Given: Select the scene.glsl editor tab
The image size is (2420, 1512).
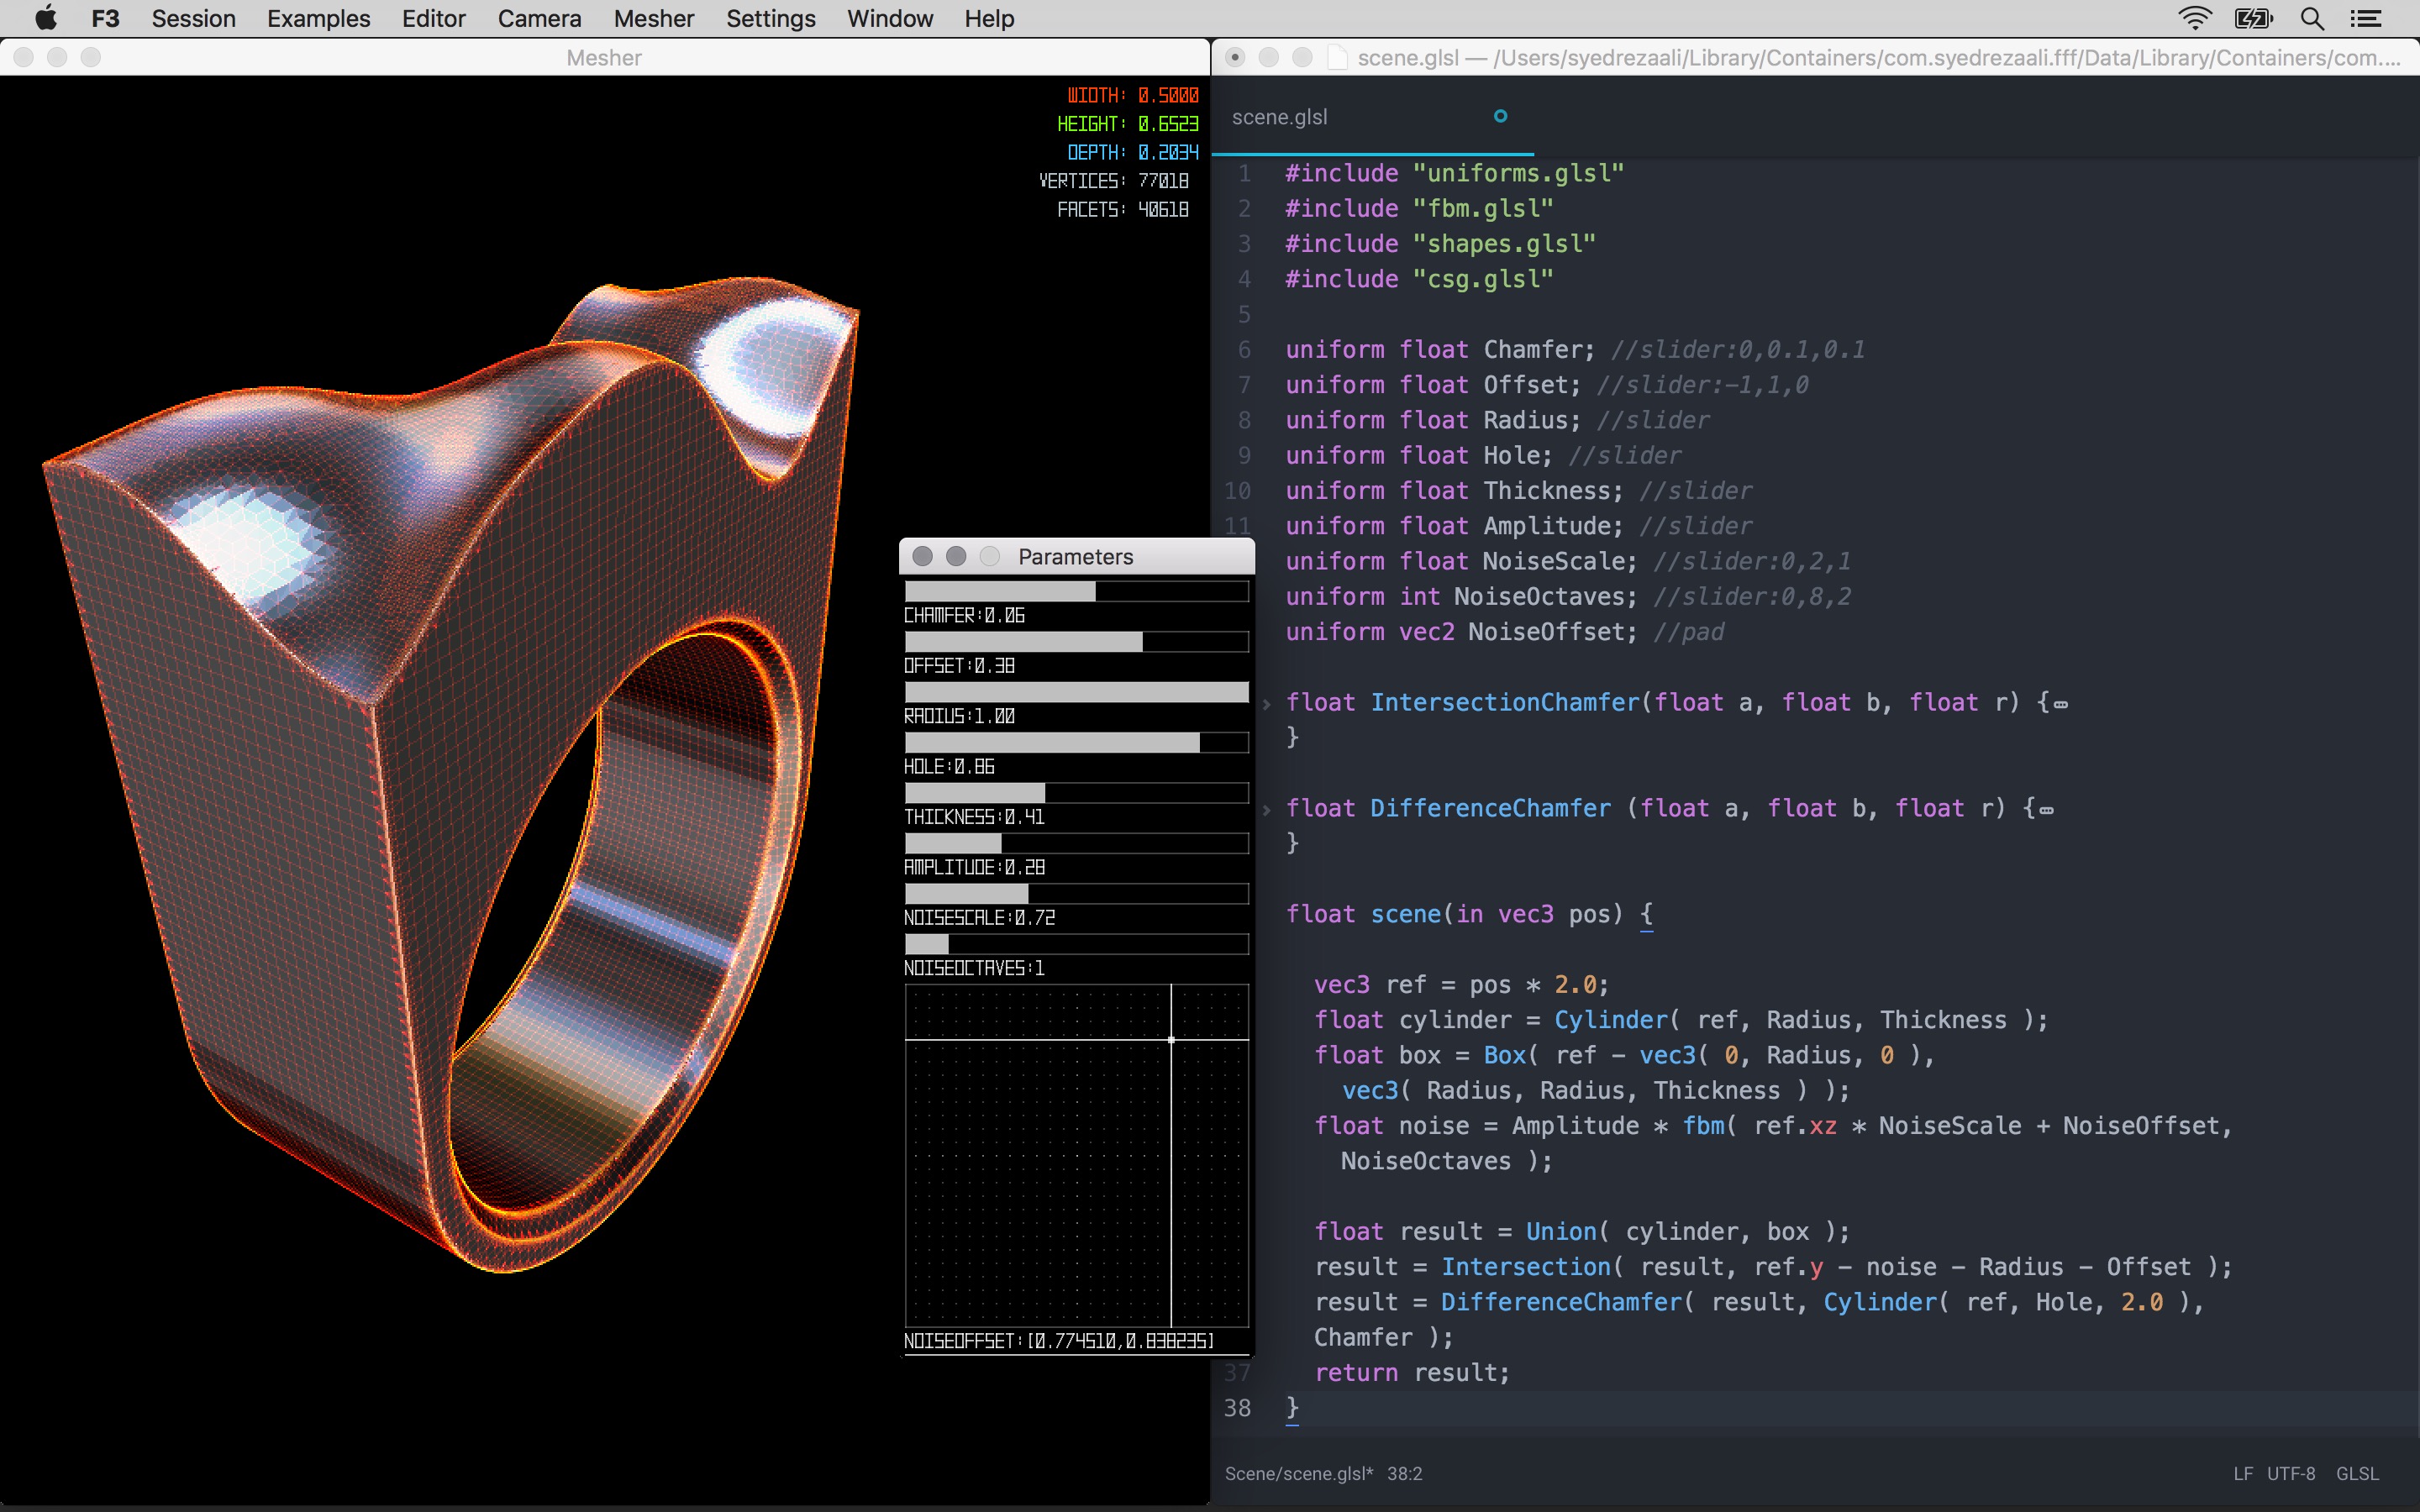Looking at the screenshot, I should pos(1372,117).
